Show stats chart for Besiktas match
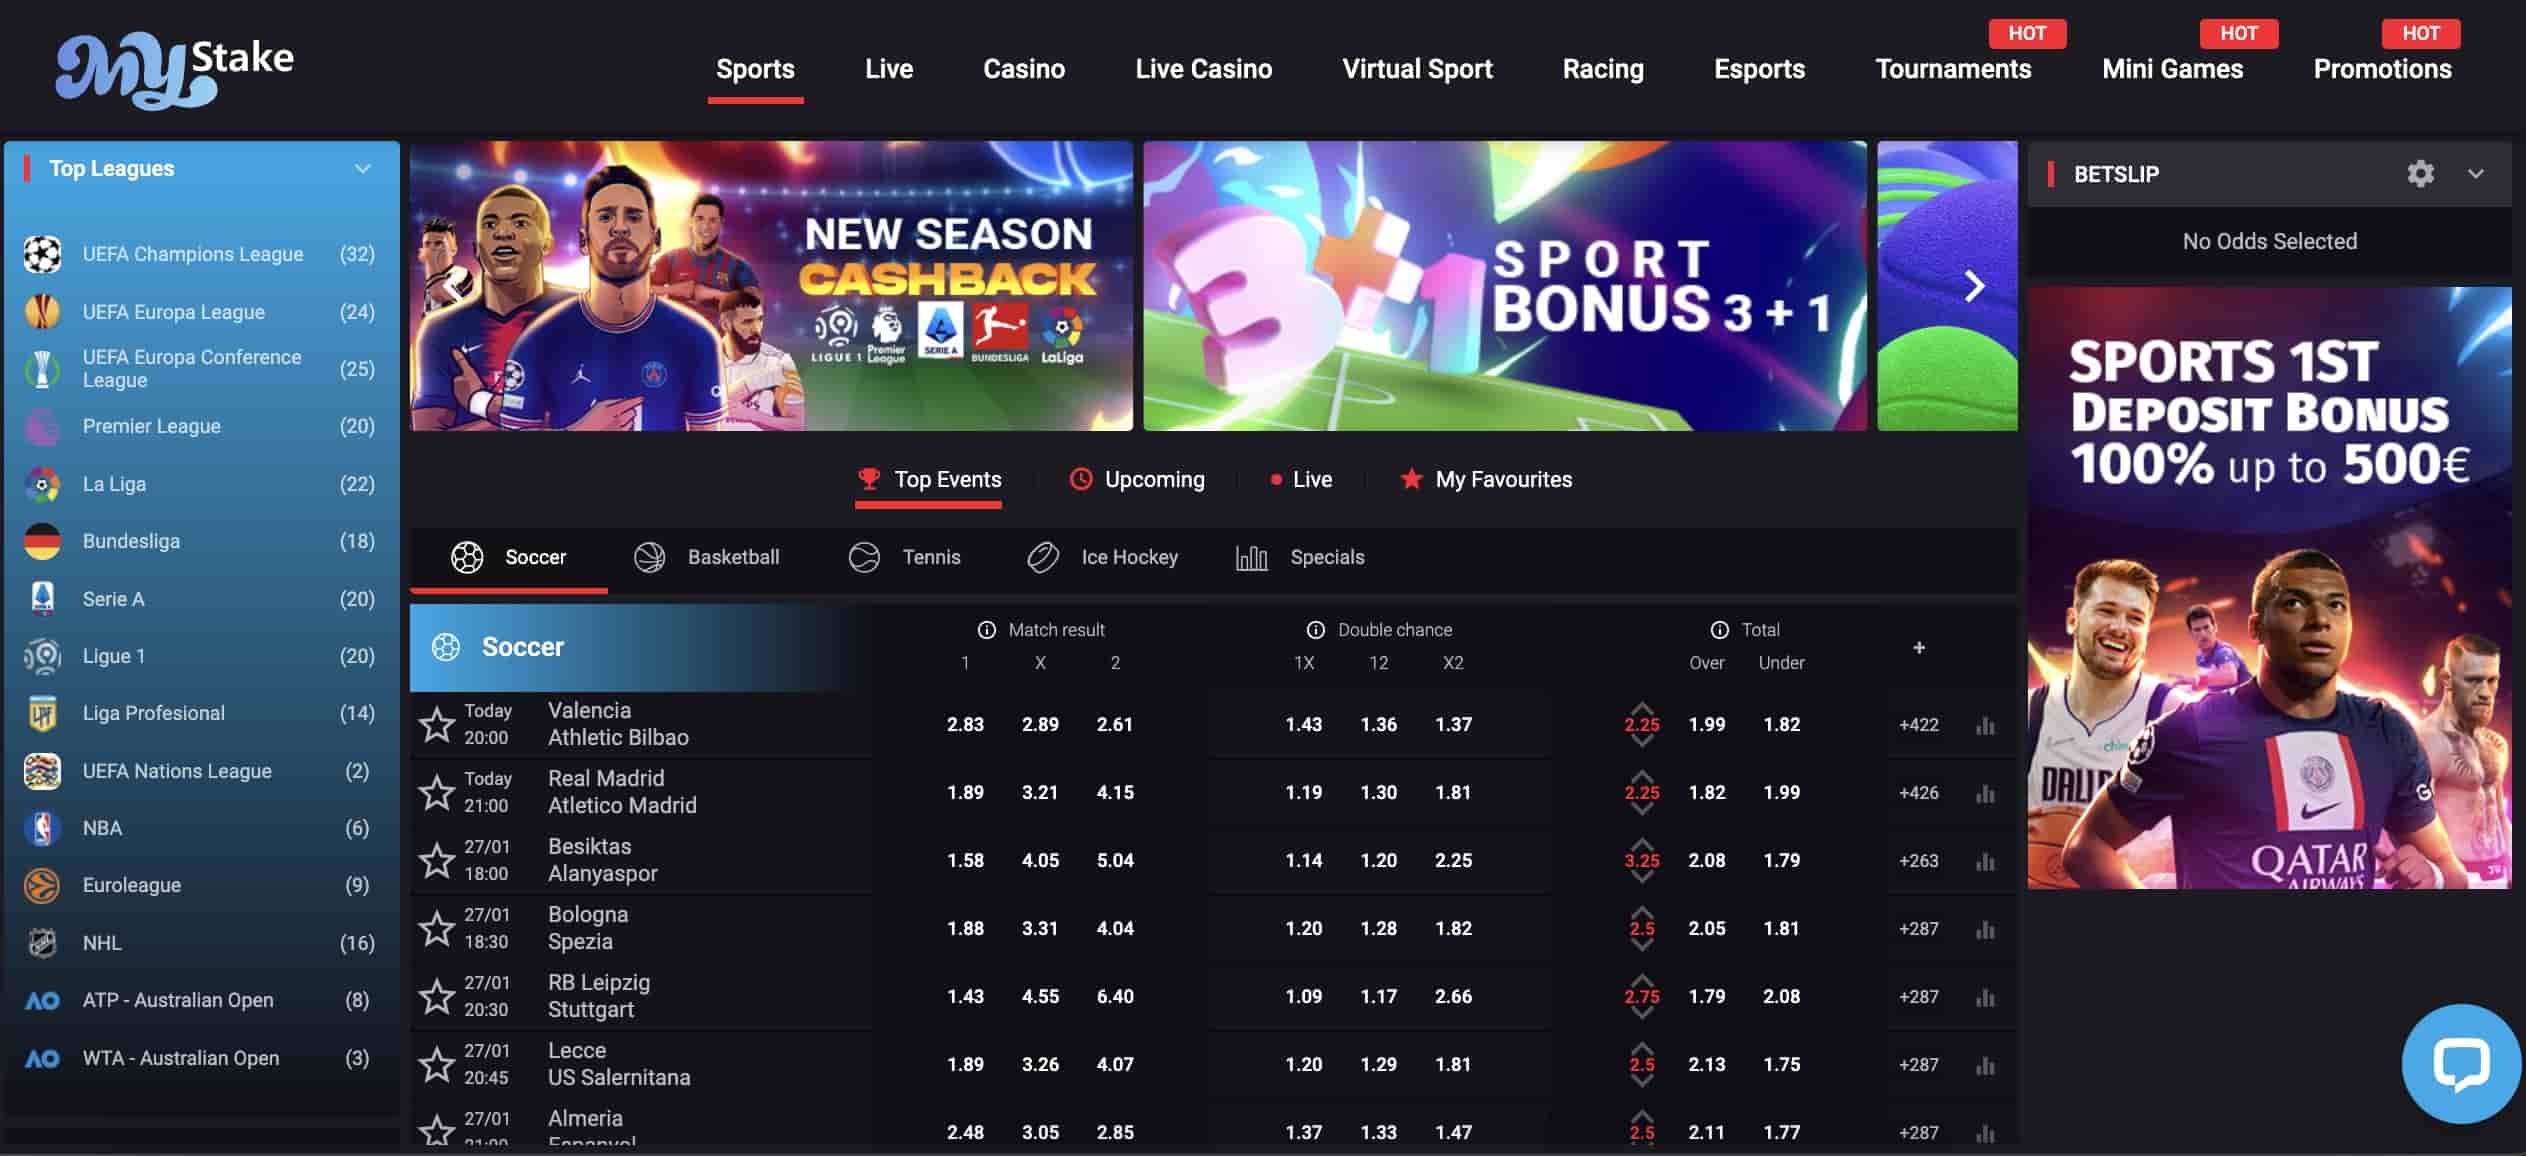 (x=1985, y=861)
